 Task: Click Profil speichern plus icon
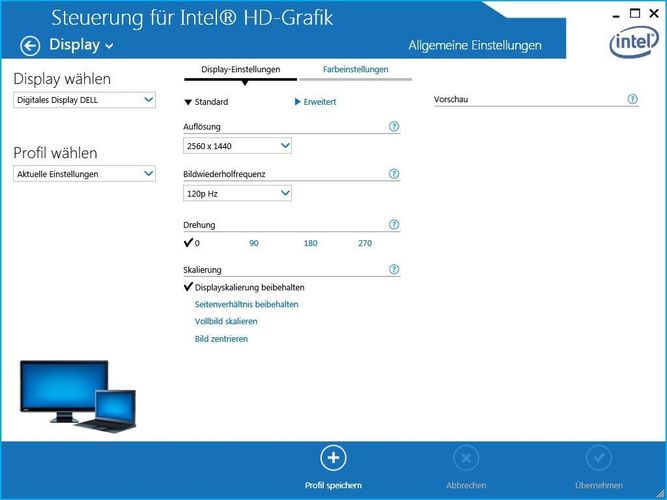[333, 458]
